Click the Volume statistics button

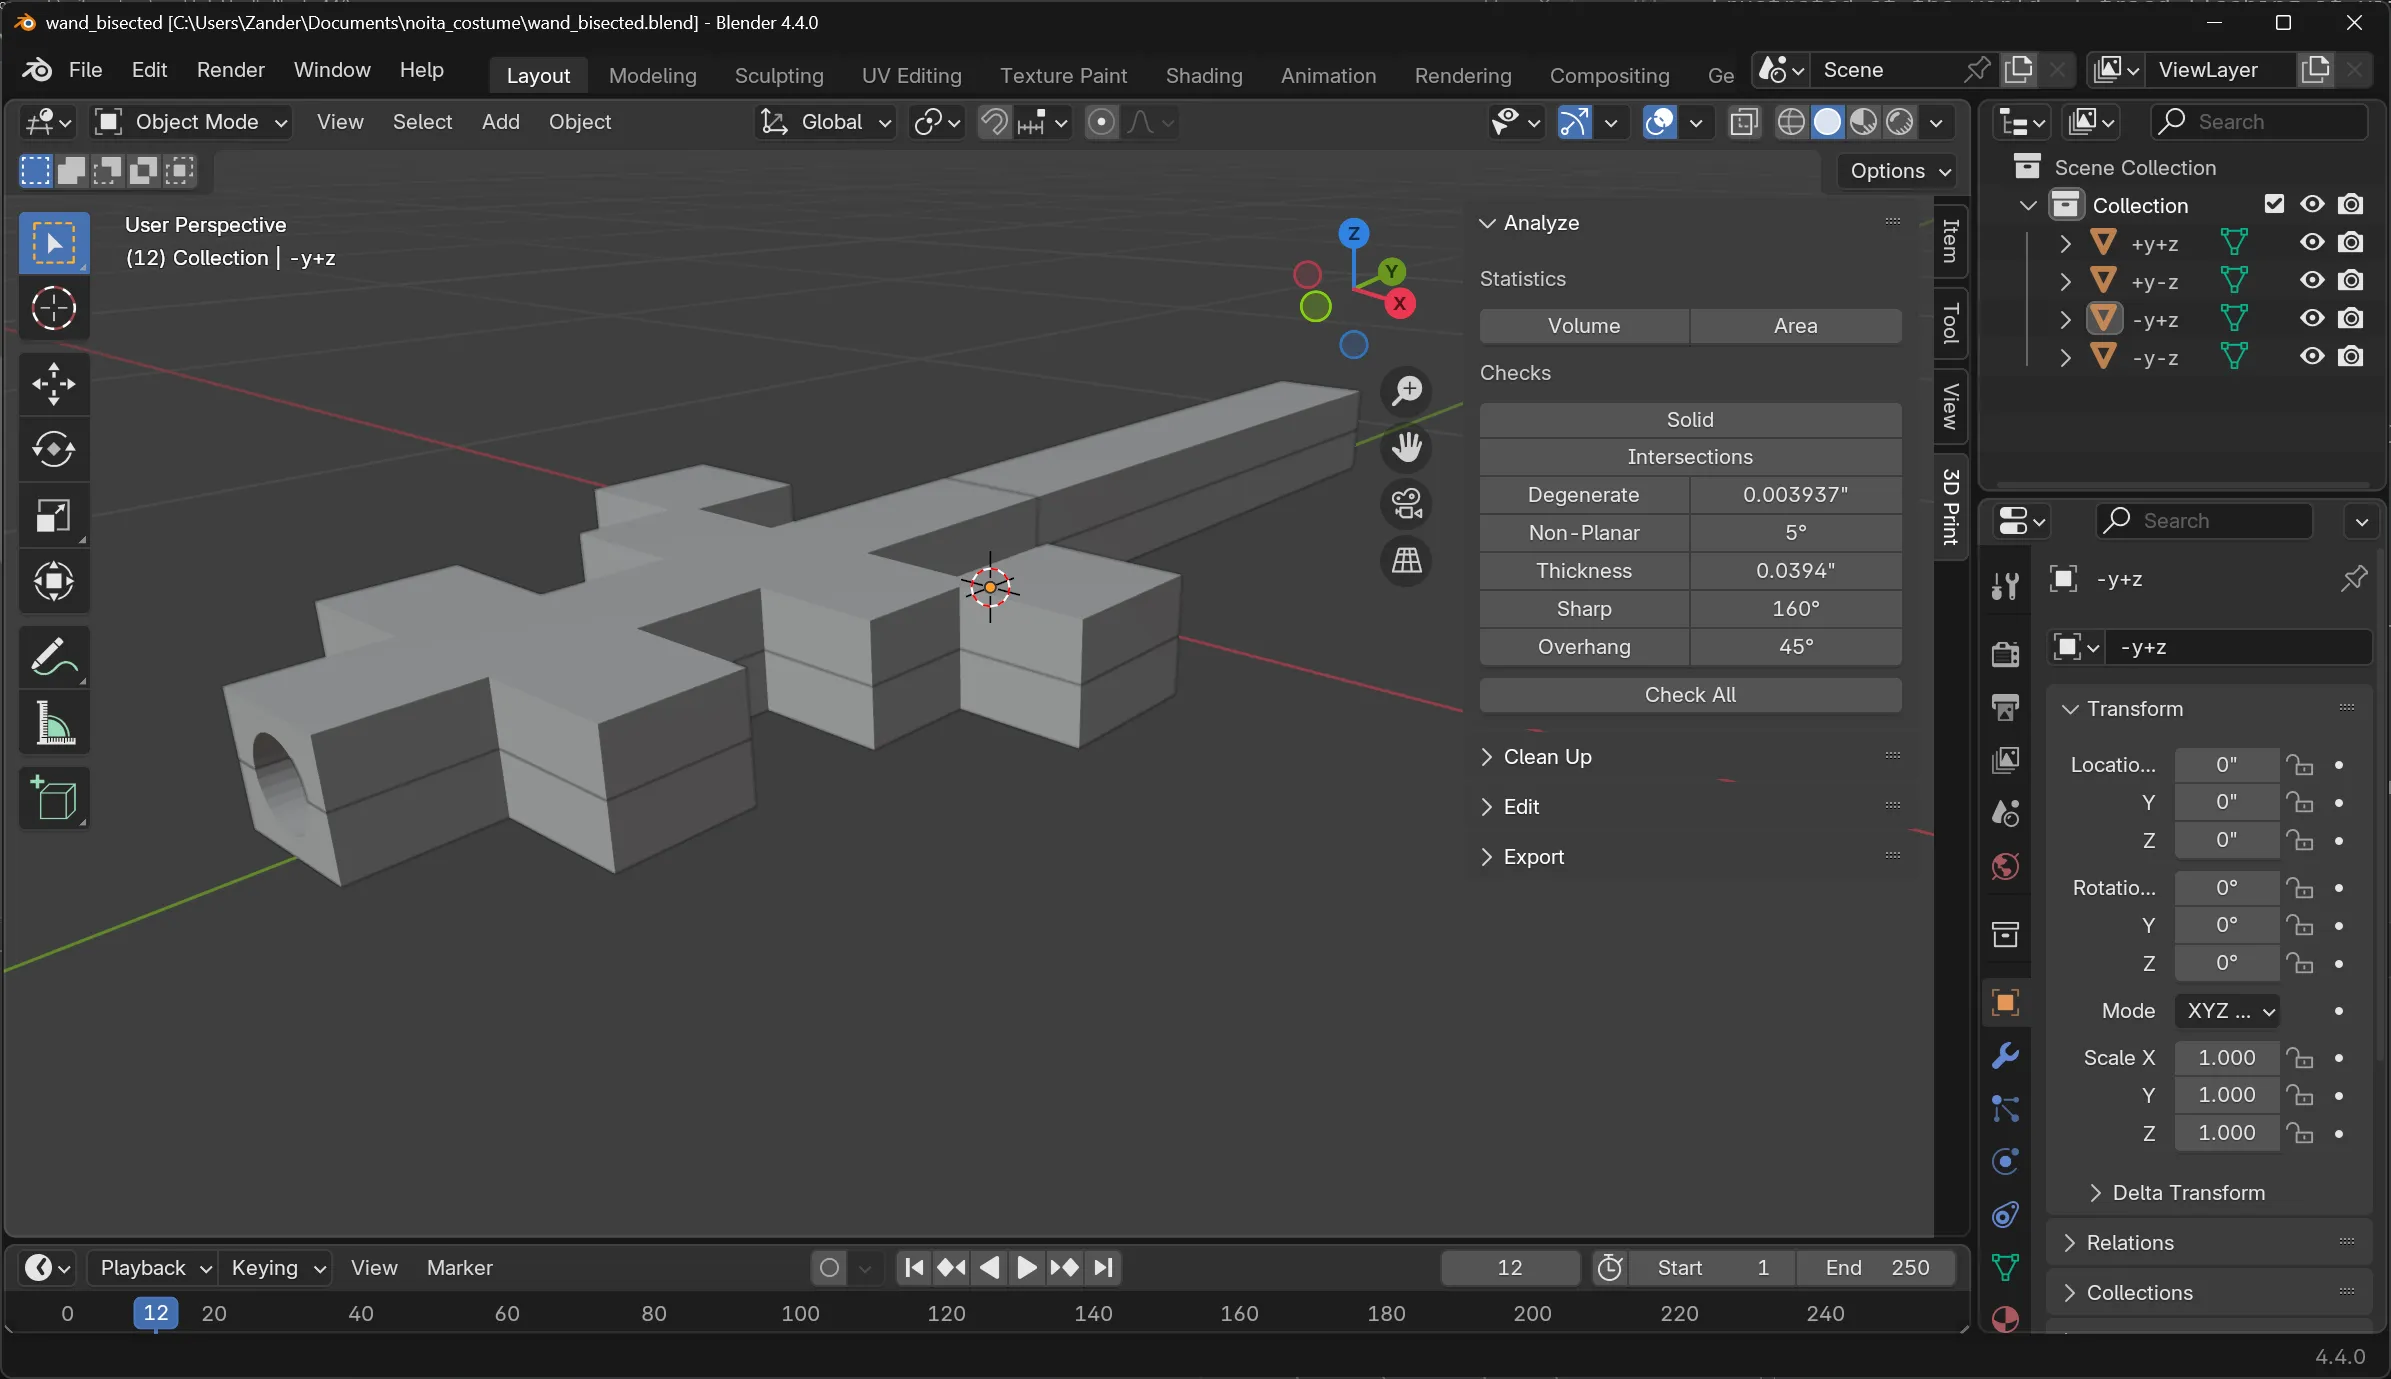1583,326
